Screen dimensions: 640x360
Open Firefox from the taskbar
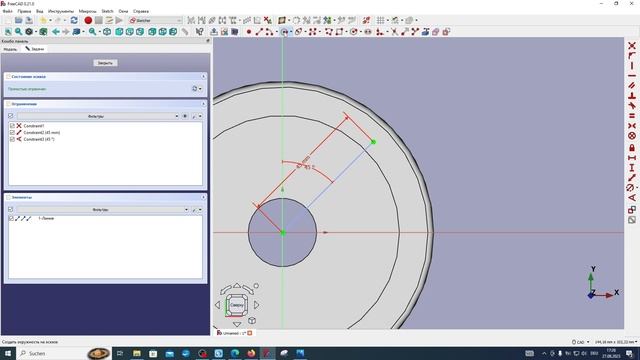pos(251,353)
